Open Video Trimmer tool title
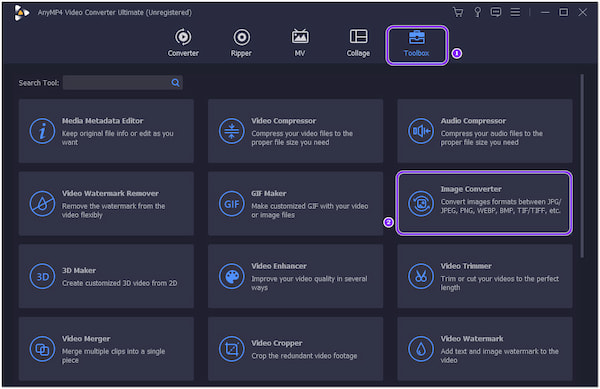 click(x=466, y=266)
